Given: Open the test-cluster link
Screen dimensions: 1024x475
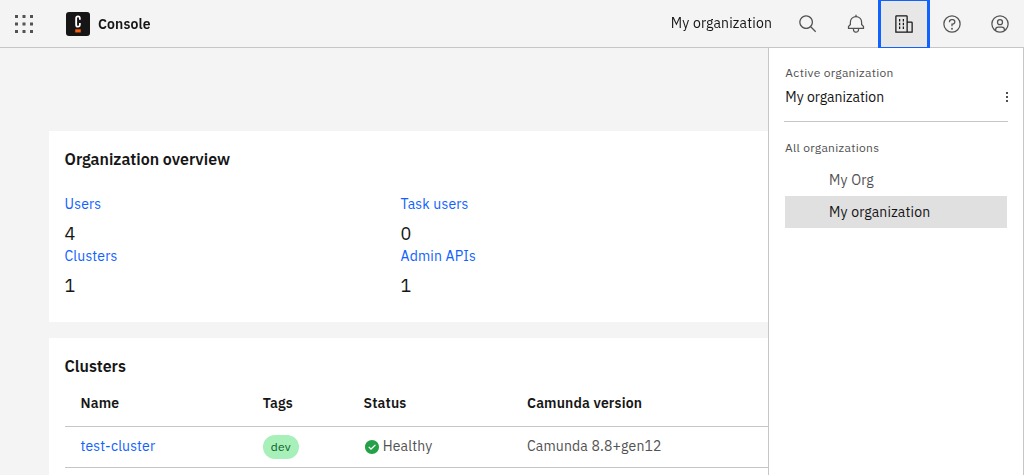Looking at the screenshot, I should click(118, 446).
